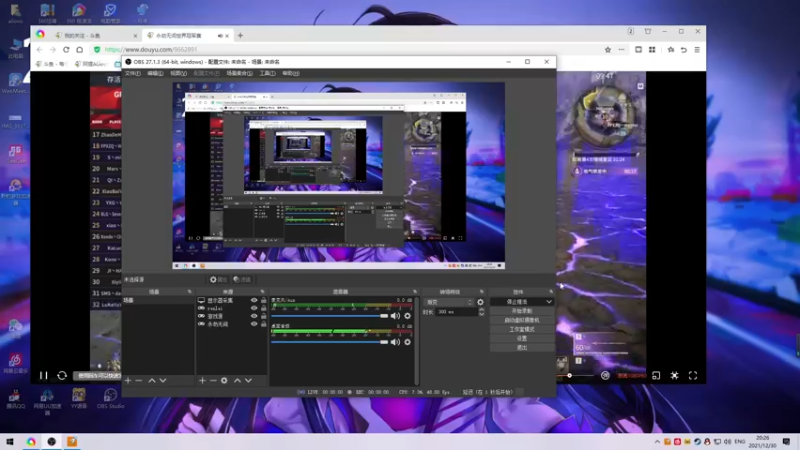Enable 工作室模式 studio mode button
Screen dimensions: 800x450
(x=522, y=330)
